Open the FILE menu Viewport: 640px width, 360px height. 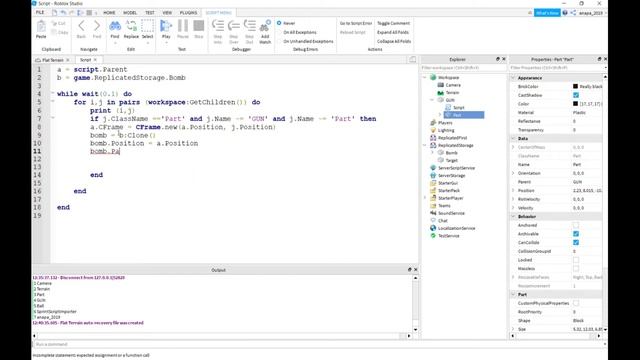(x=40, y=13)
